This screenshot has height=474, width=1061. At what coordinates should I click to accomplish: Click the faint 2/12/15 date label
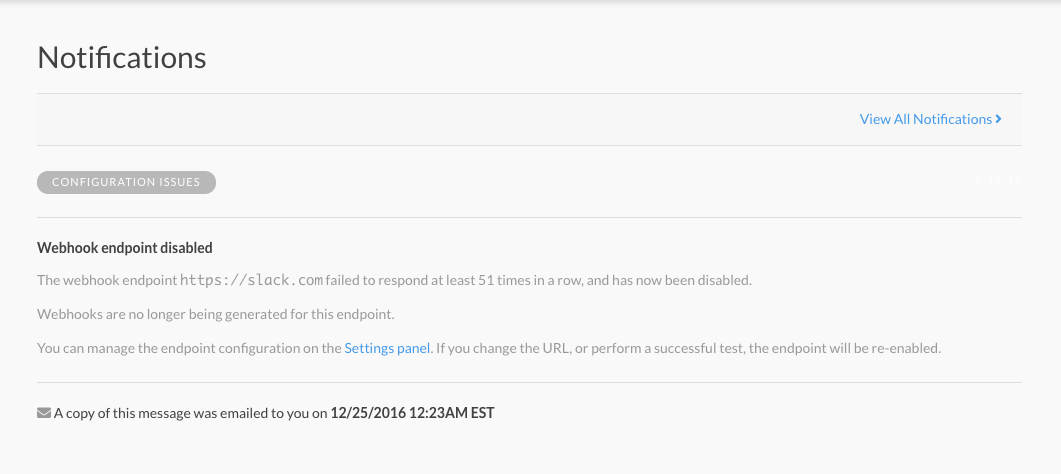pyautogui.click(x=998, y=181)
